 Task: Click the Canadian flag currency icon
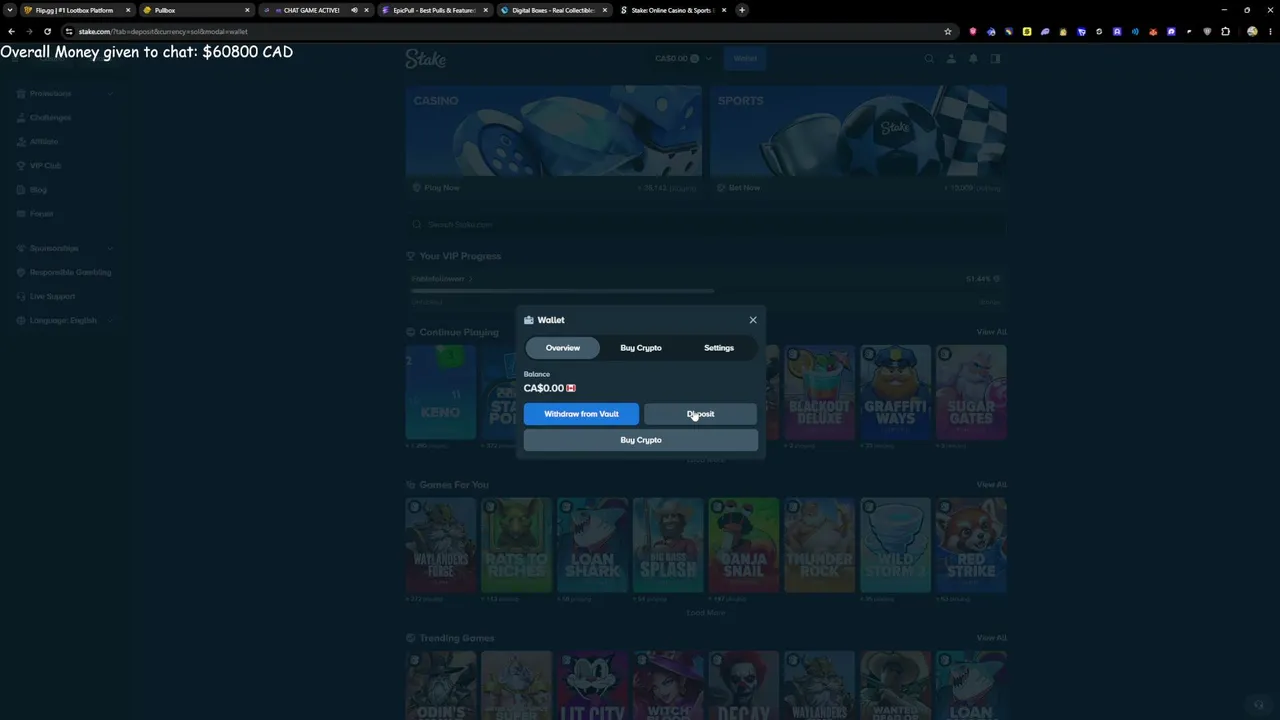pyautogui.click(x=571, y=388)
